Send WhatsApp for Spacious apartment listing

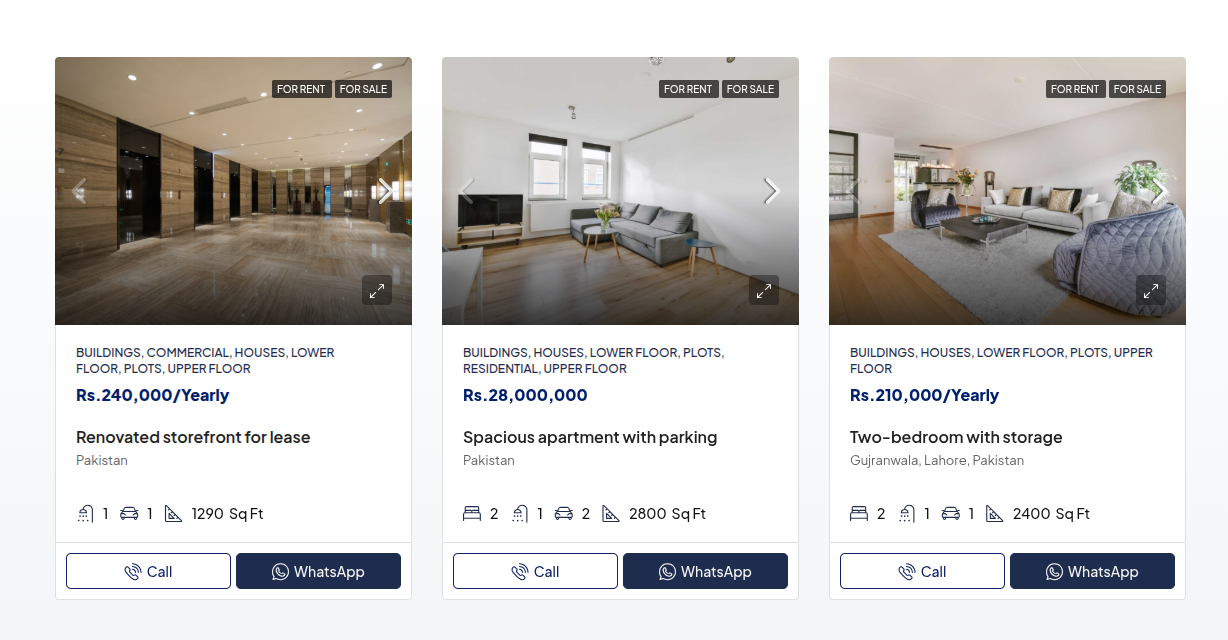(705, 571)
